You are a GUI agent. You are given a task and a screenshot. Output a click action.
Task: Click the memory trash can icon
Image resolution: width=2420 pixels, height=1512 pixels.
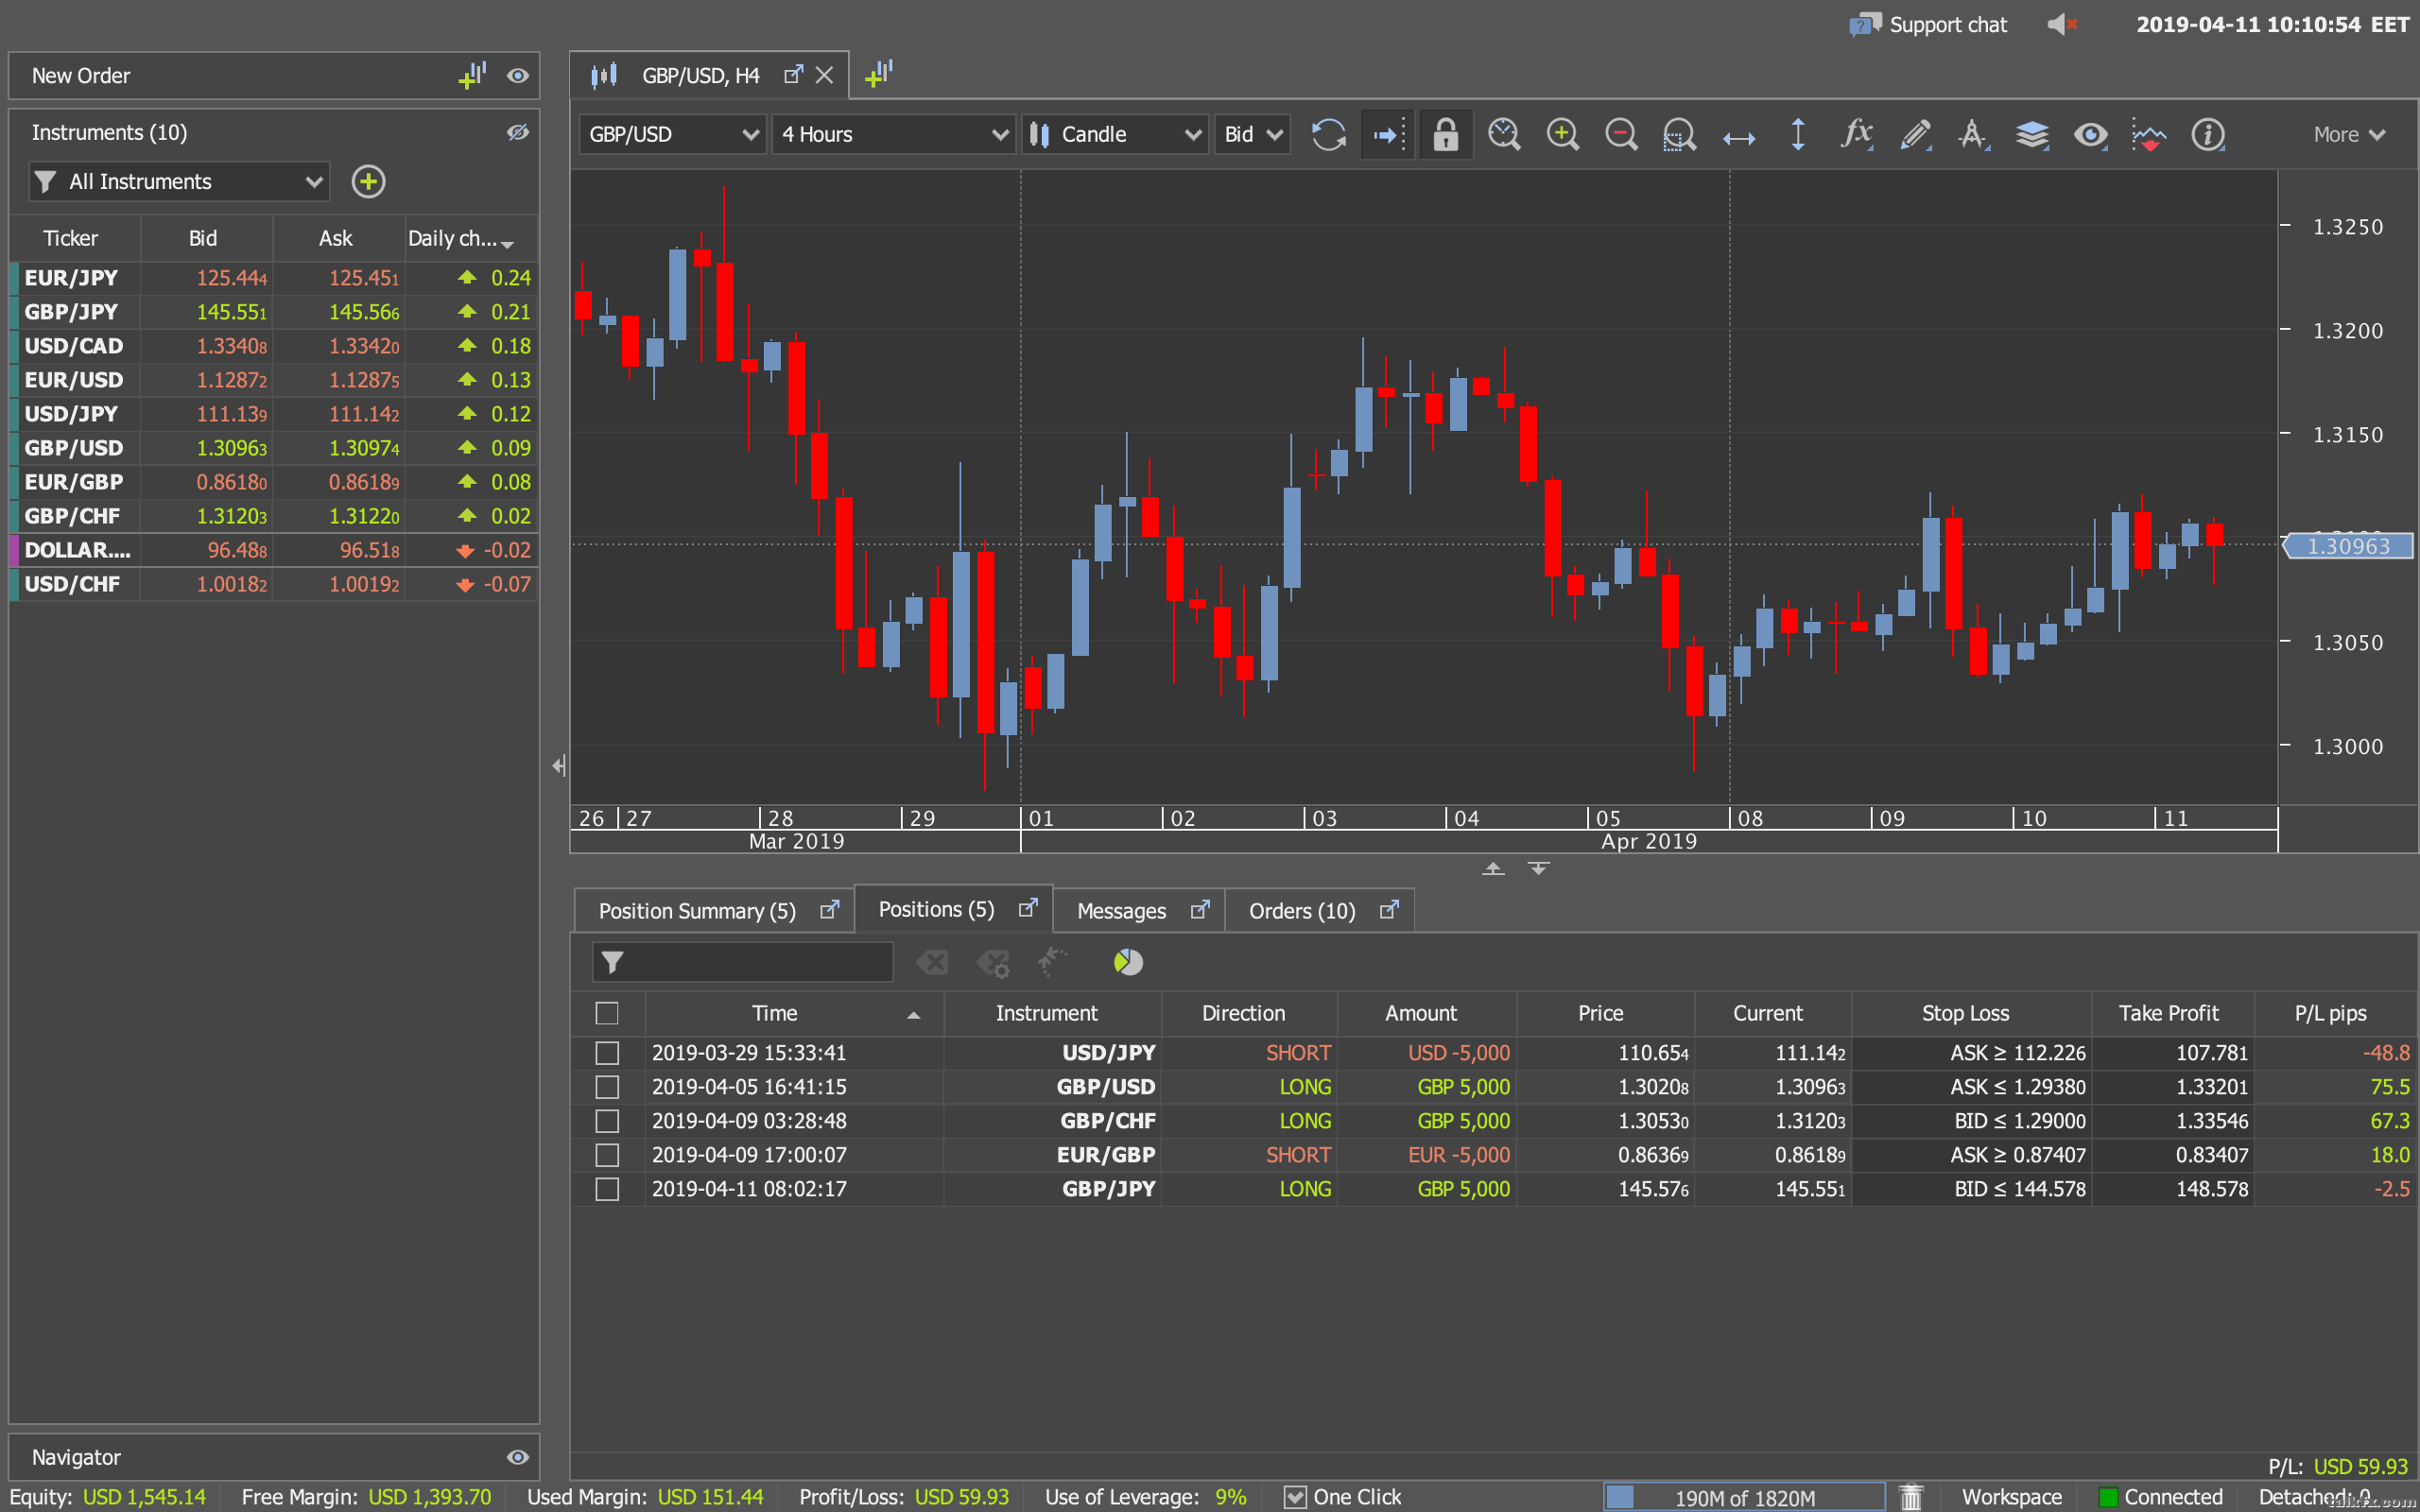[1912, 1496]
